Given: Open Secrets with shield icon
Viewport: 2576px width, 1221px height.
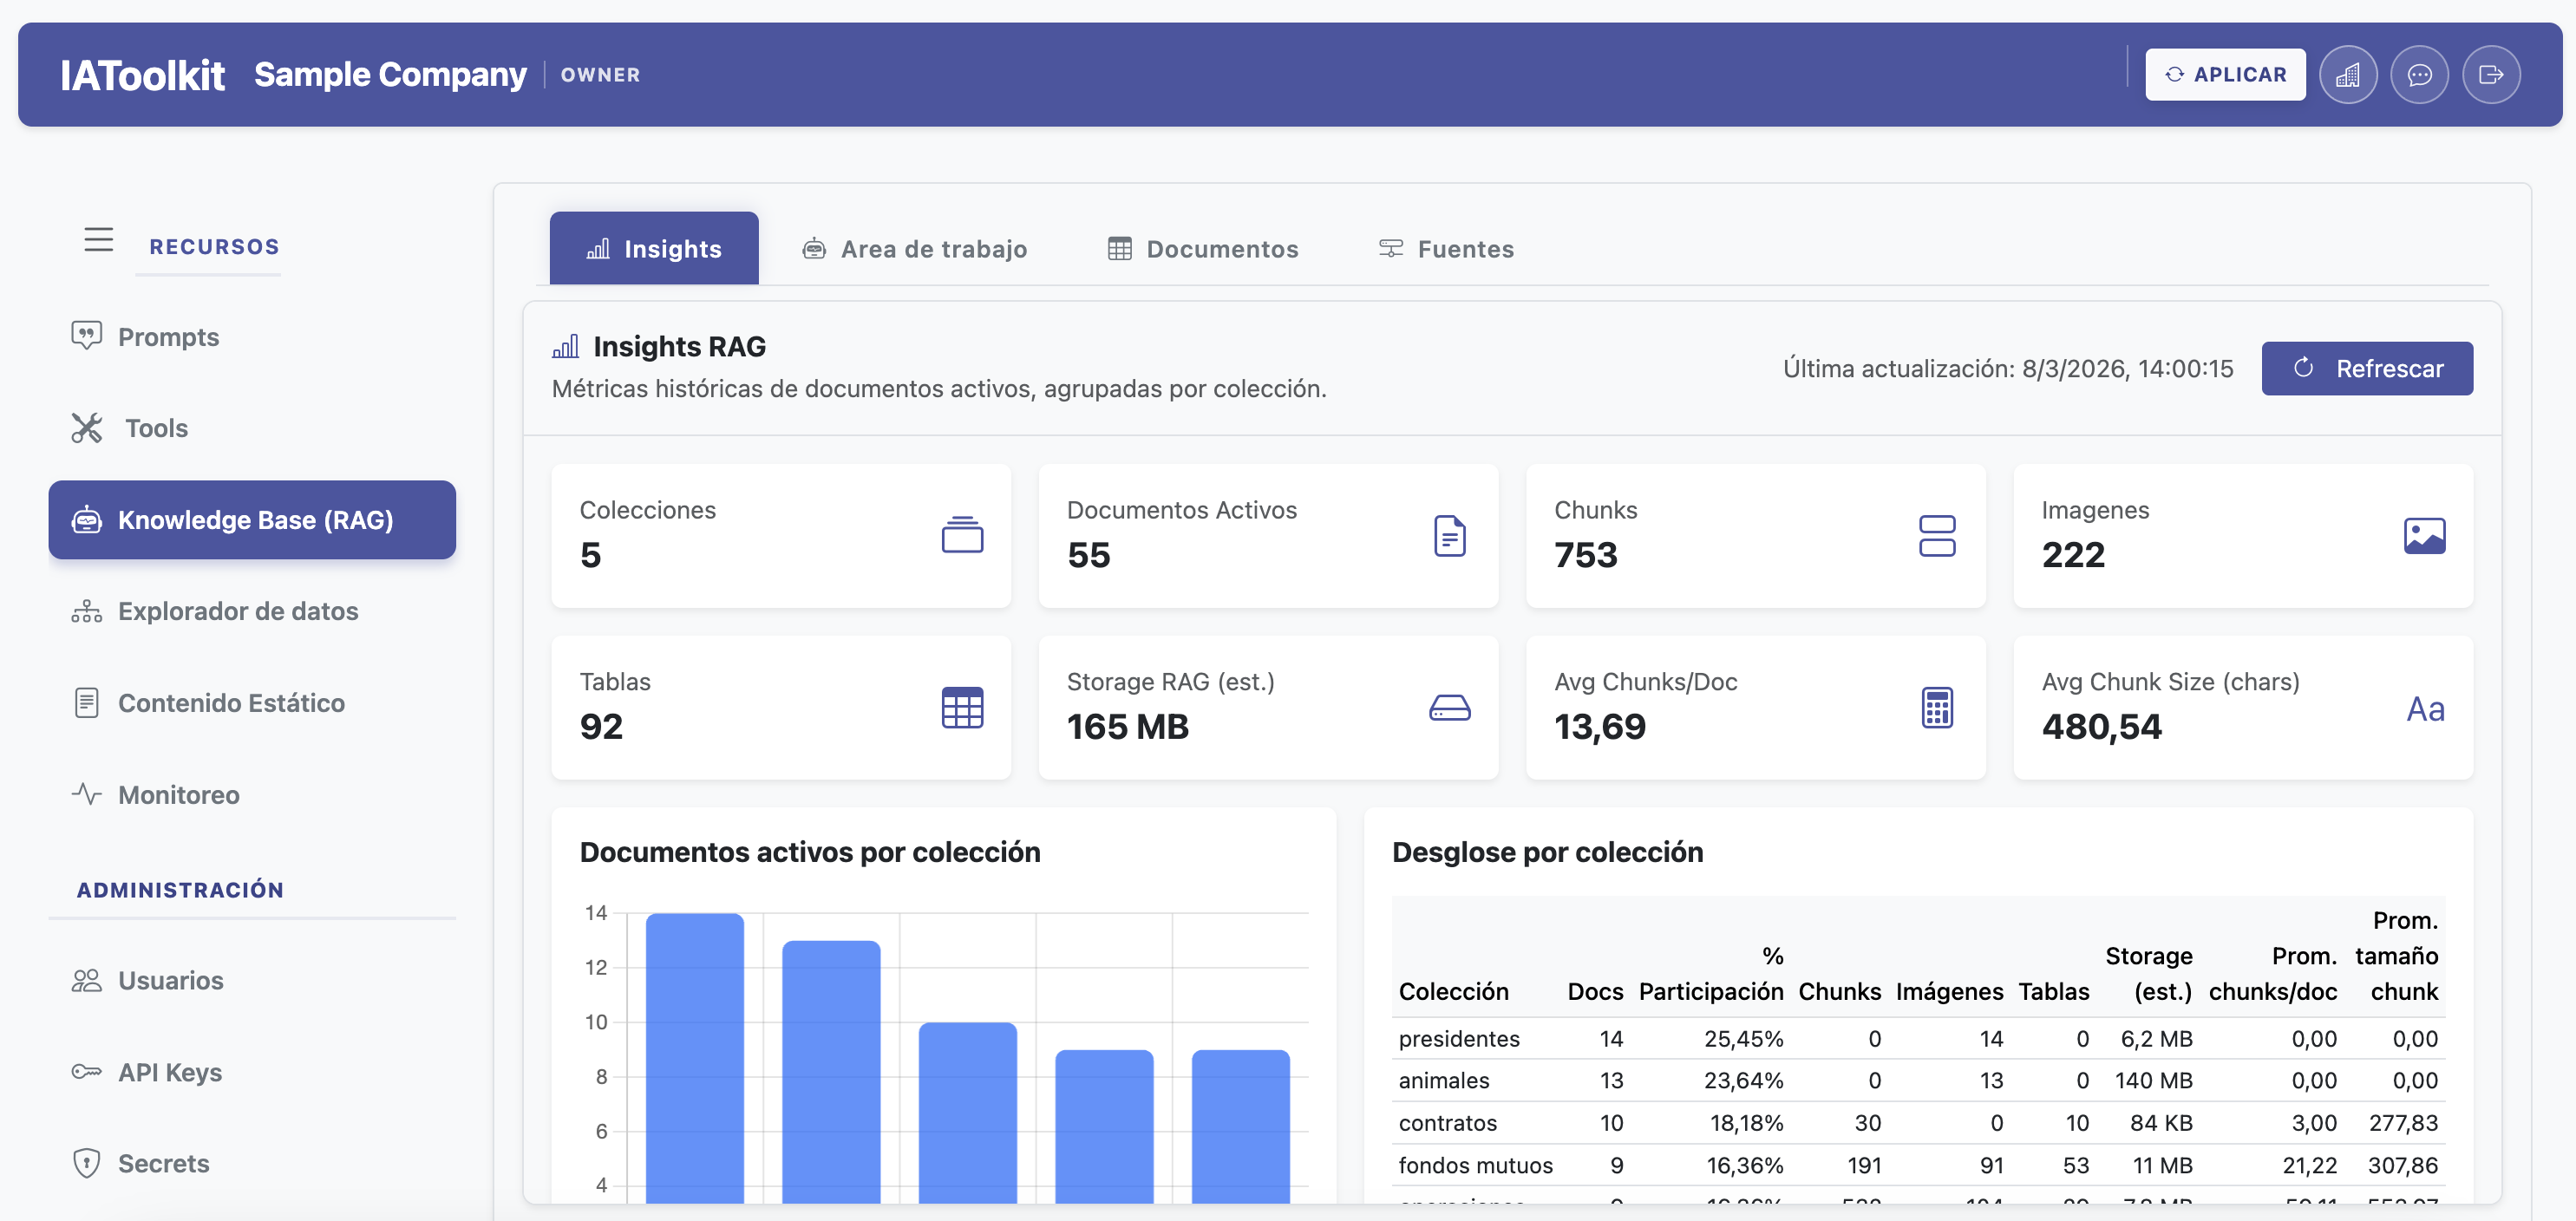Looking at the screenshot, I should [x=163, y=1163].
